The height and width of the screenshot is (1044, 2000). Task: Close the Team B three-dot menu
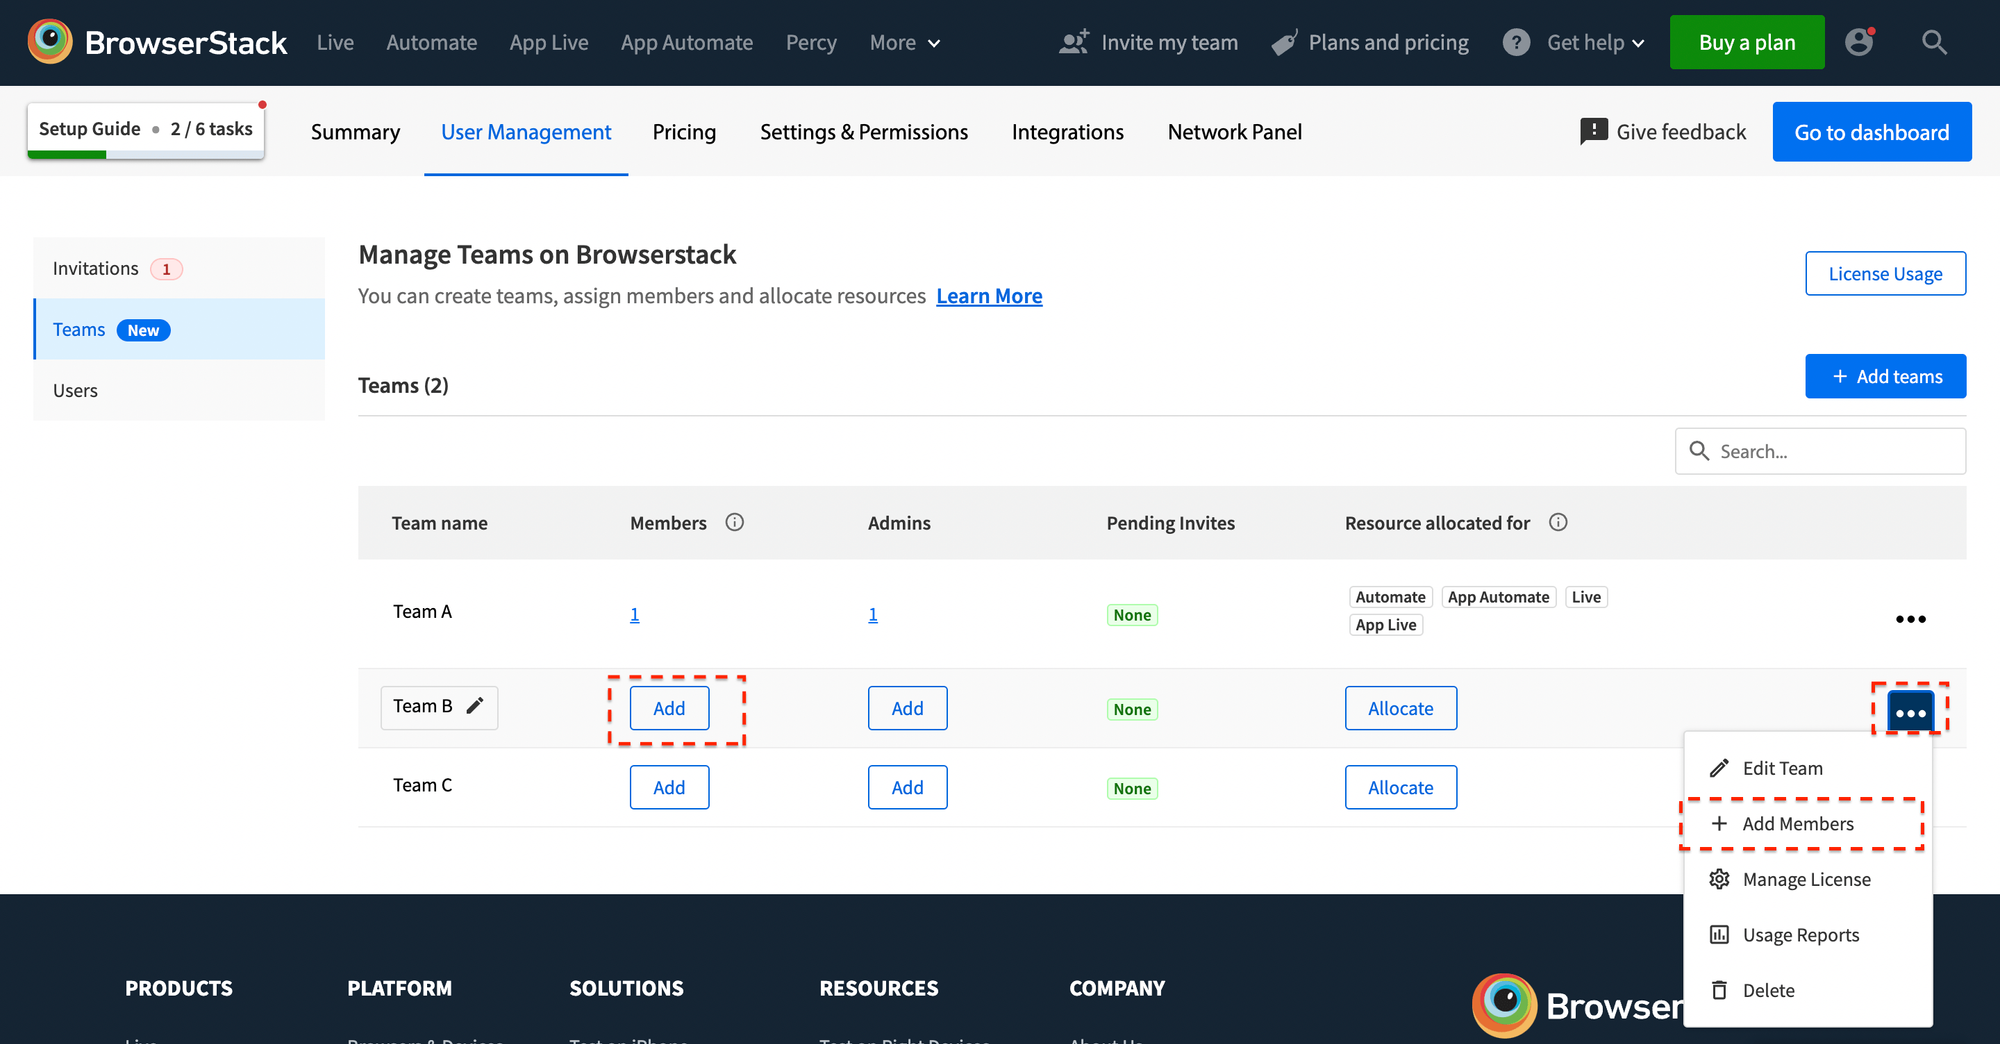1910,713
